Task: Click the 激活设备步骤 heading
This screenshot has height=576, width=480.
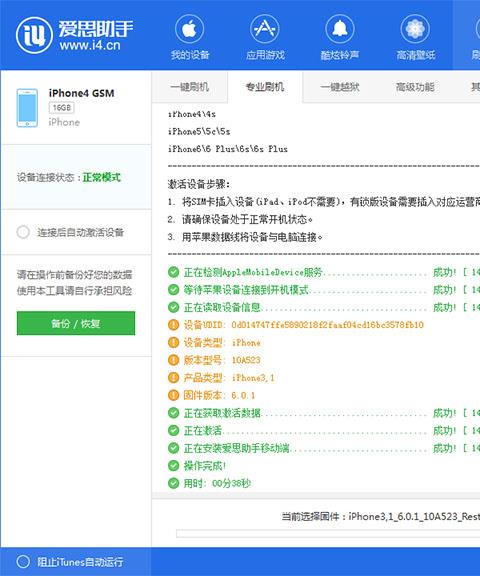Action: tap(199, 184)
